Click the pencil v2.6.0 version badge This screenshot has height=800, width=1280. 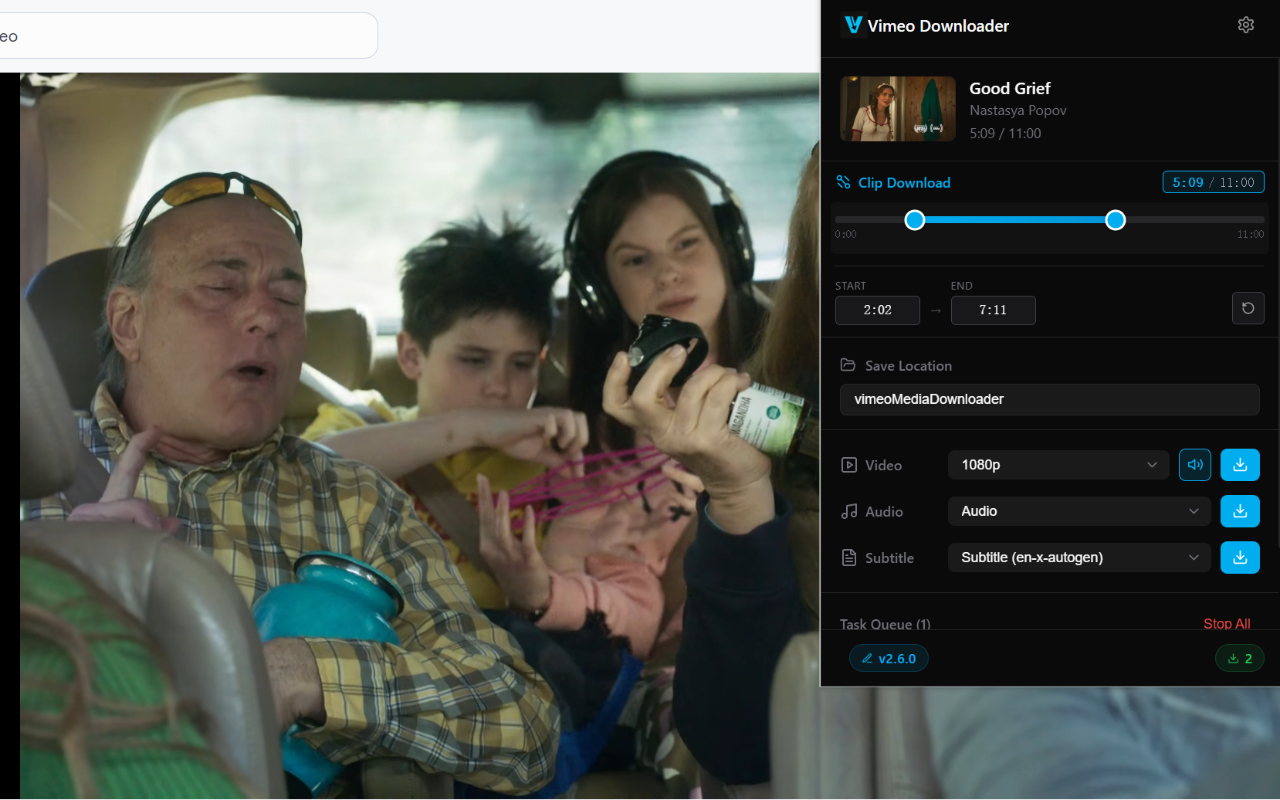click(888, 658)
